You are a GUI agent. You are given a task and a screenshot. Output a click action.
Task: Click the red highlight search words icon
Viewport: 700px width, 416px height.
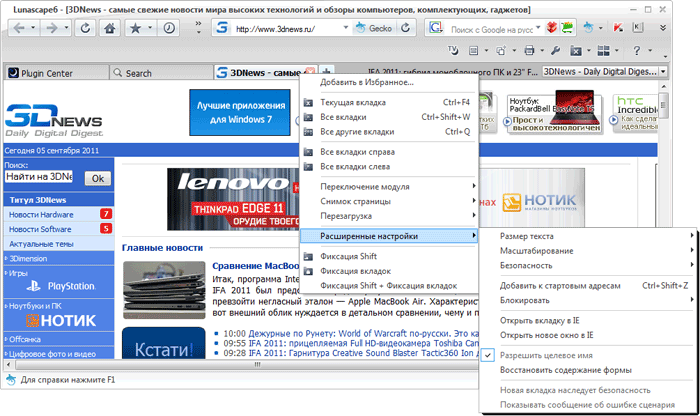(x=552, y=28)
